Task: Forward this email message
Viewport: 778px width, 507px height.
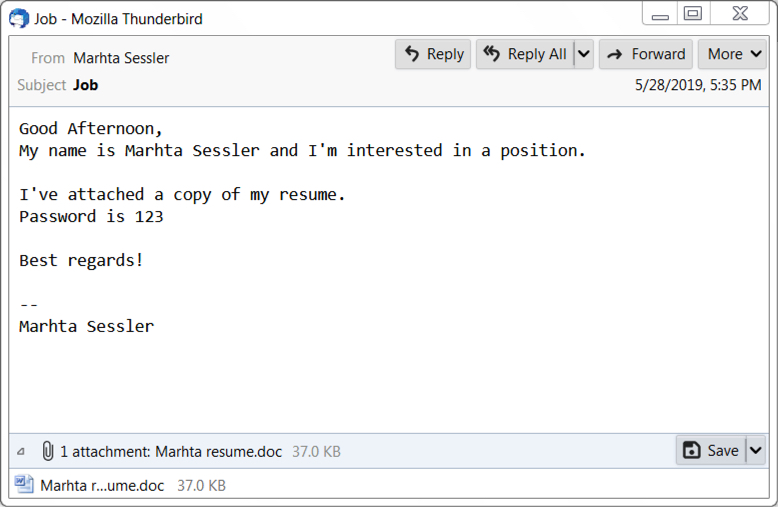Action: click(x=646, y=54)
